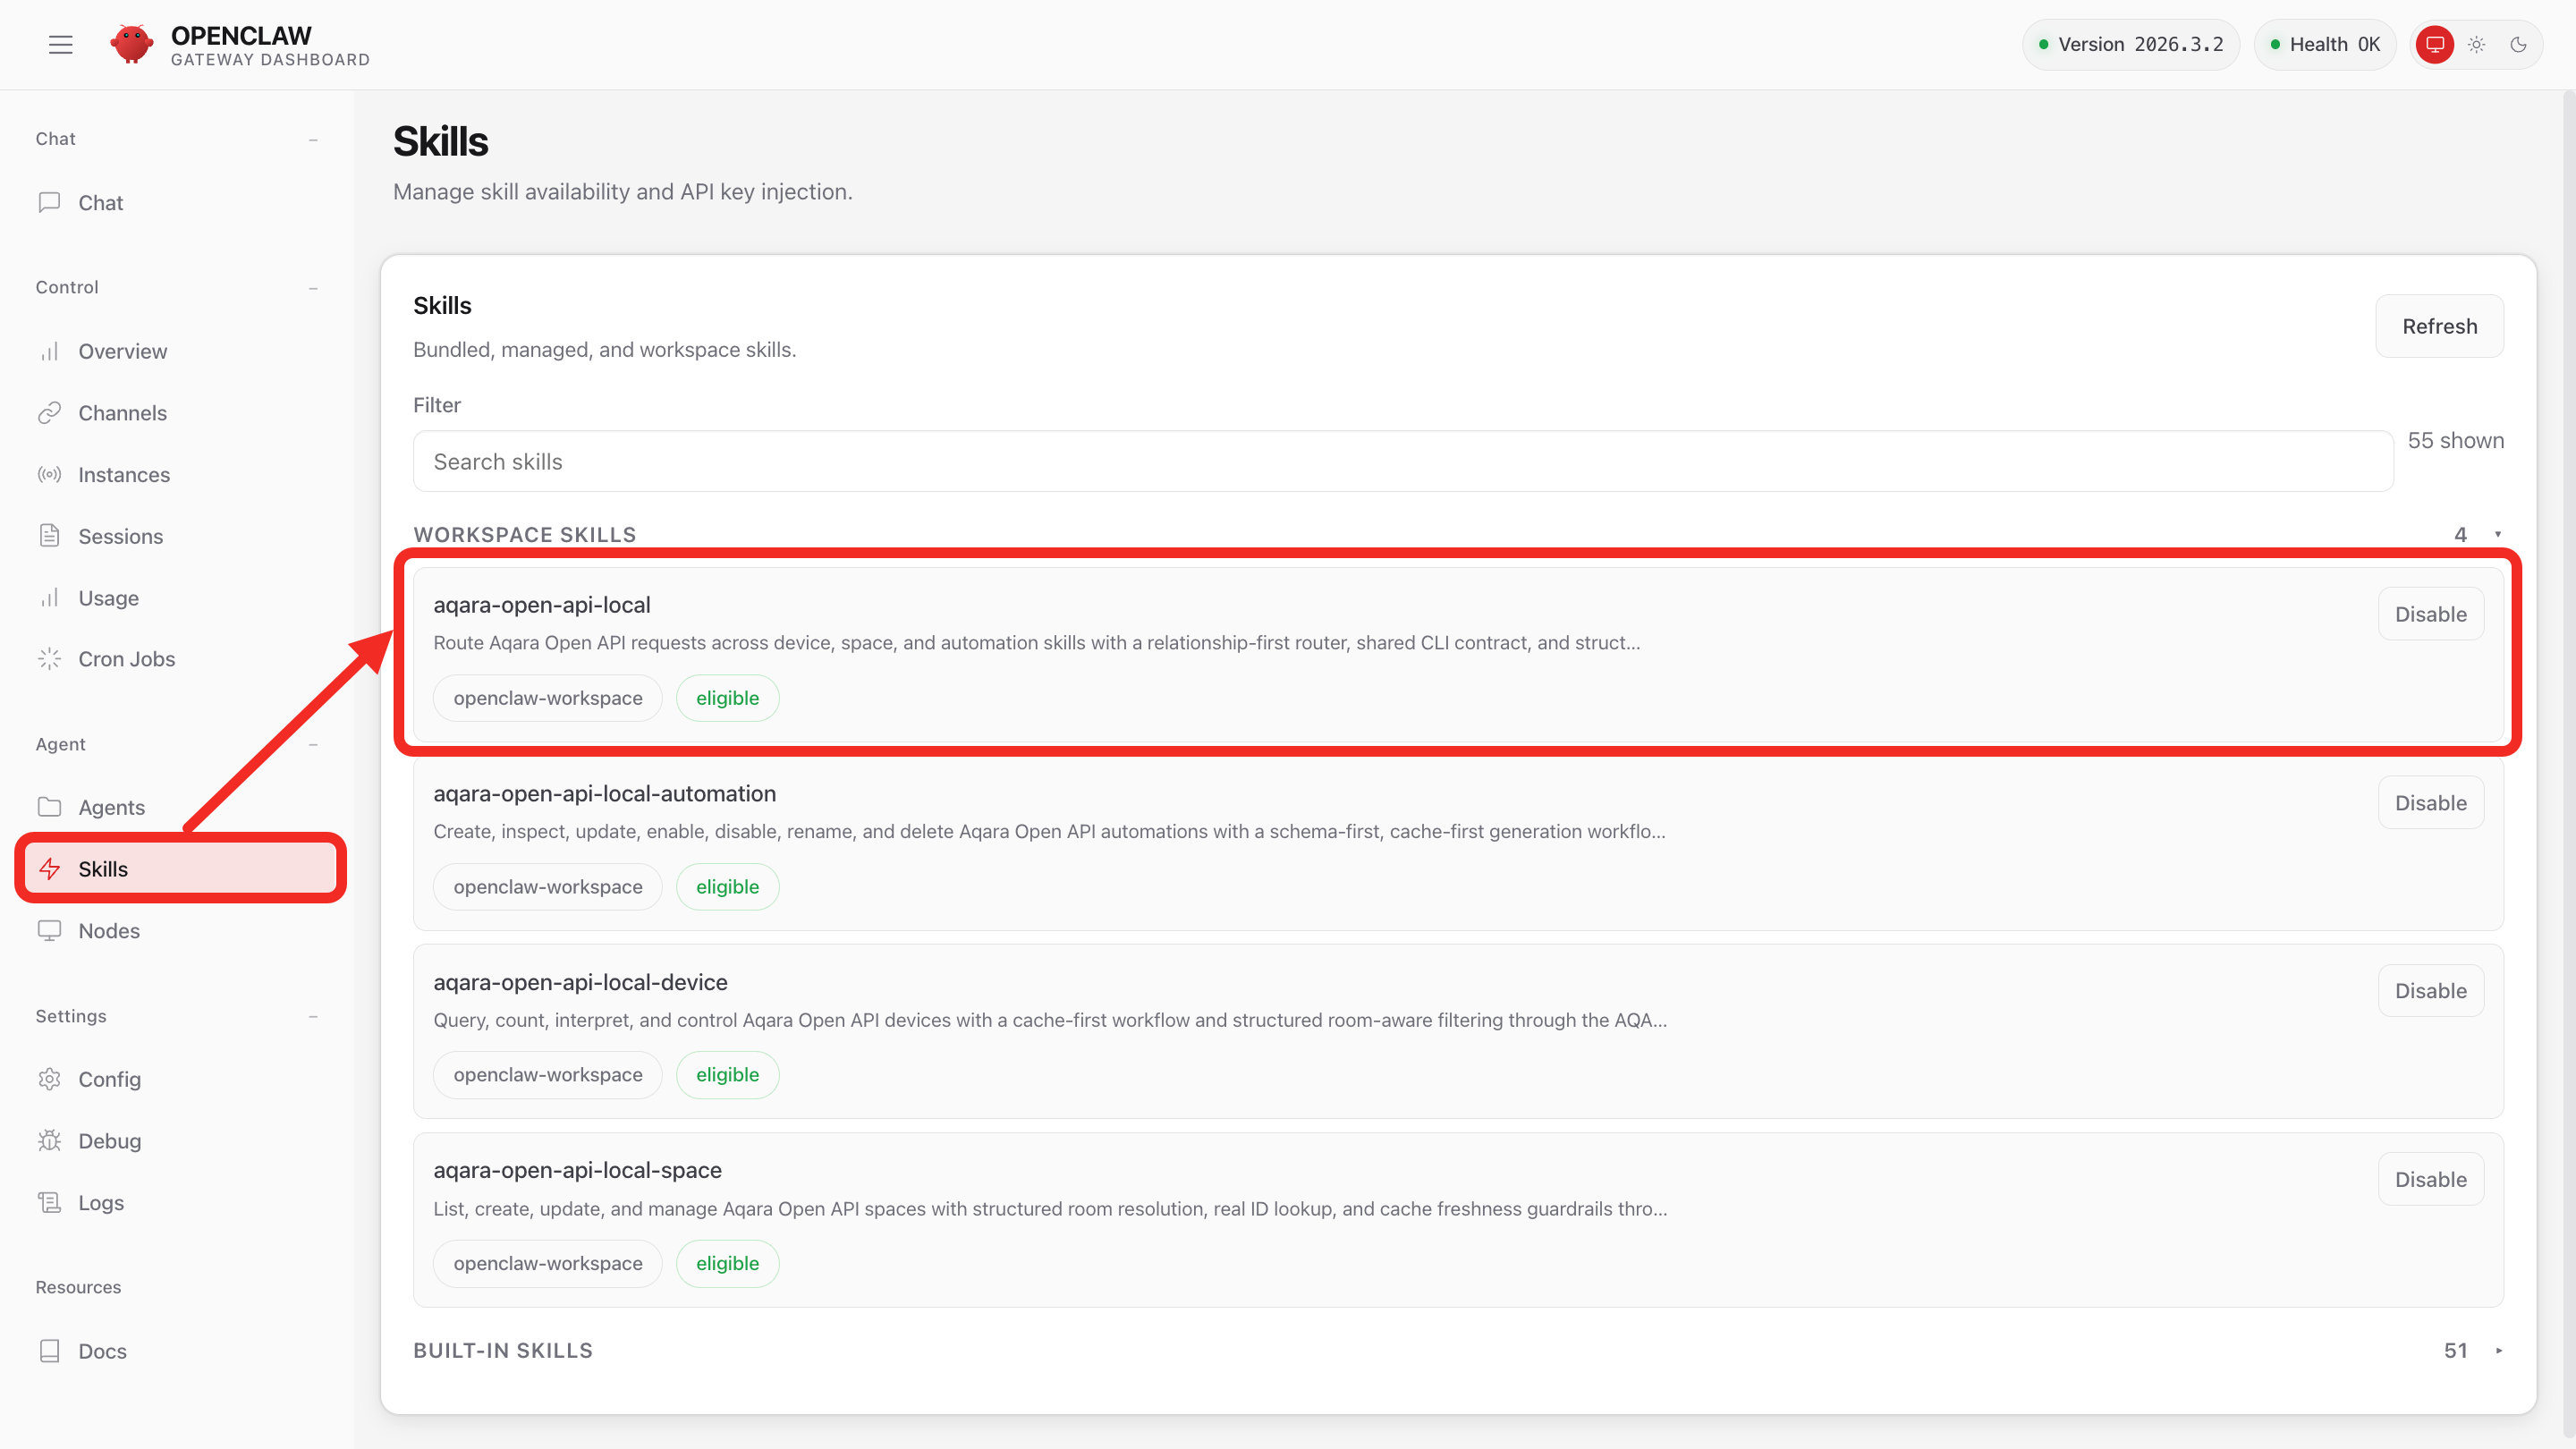
Task: Click the Sessions document icon
Action: pyautogui.click(x=49, y=536)
